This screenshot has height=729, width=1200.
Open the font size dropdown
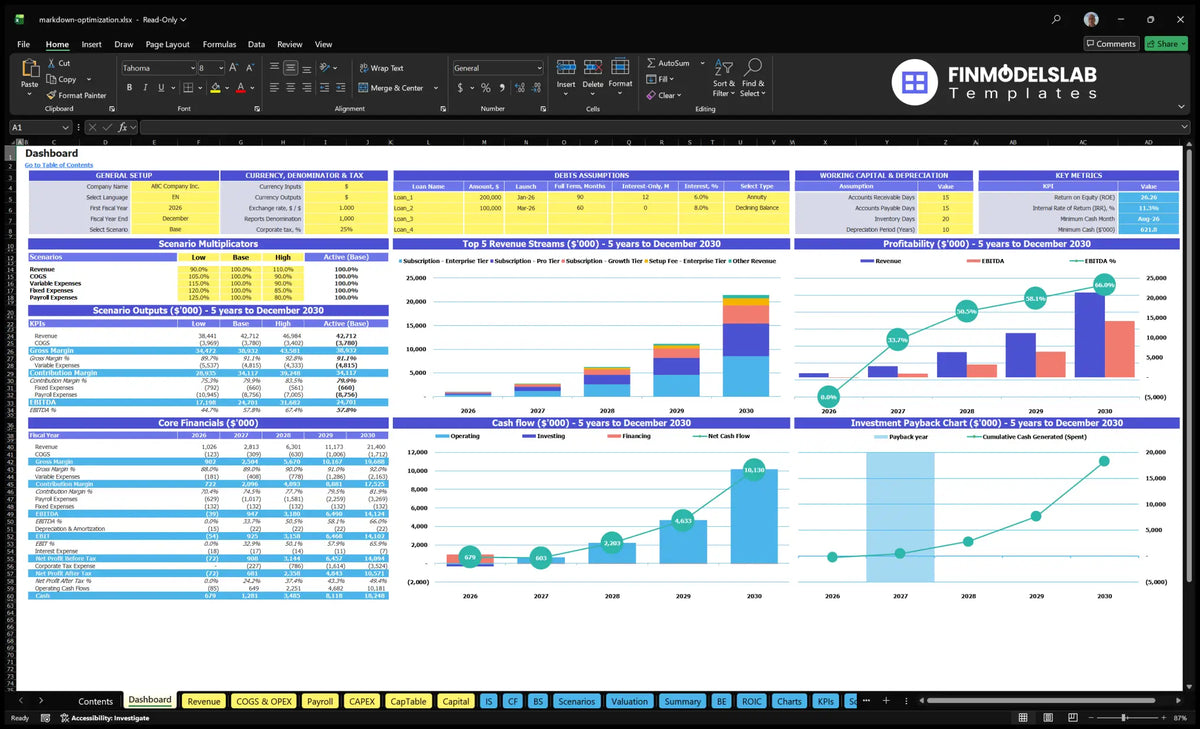point(221,68)
